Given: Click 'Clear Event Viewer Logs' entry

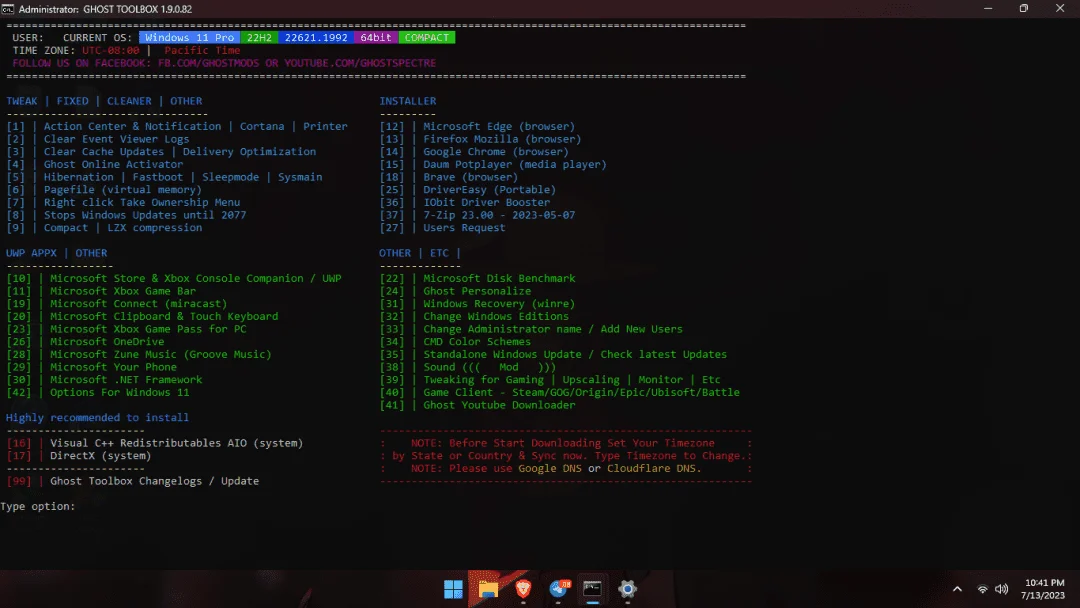Looking at the screenshot, I should [x=98, y=139].
